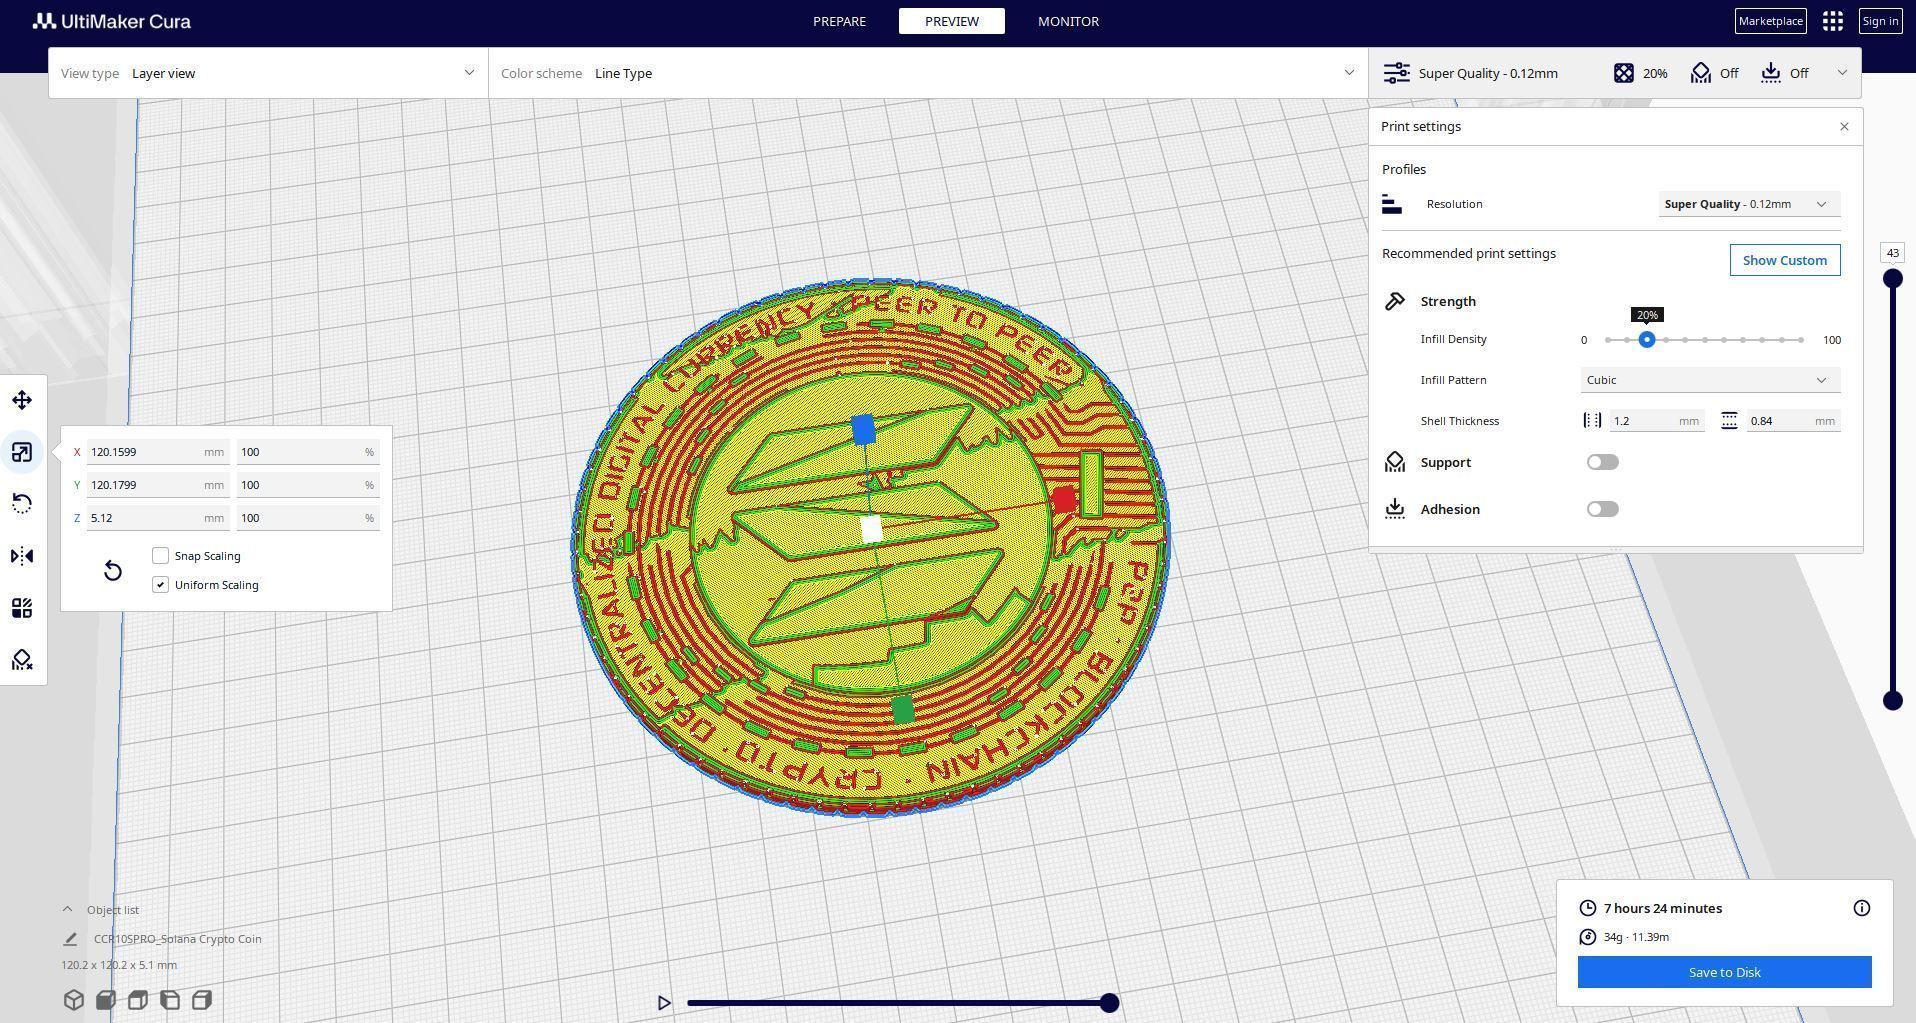1916x1023 pixels.
Task: Close the Print settings panel
Action: 1844,127
